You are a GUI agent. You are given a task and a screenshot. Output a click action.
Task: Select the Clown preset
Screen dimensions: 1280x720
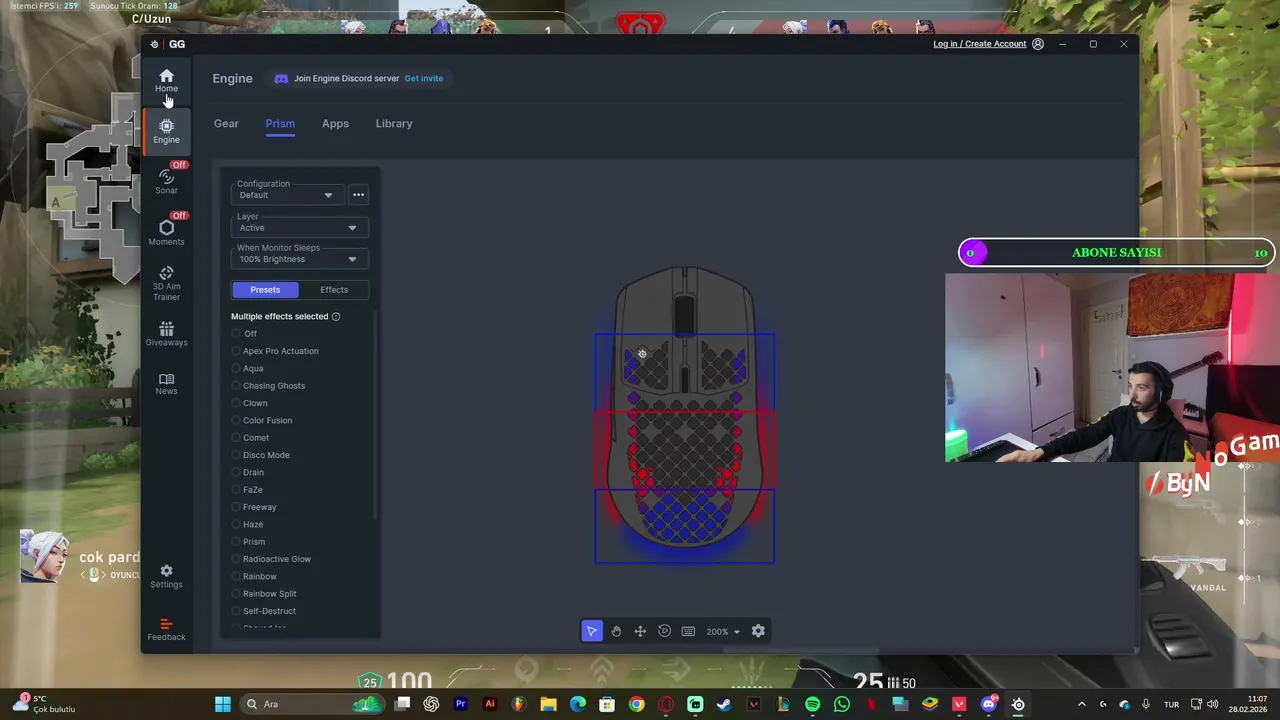(x=250, y=403)
